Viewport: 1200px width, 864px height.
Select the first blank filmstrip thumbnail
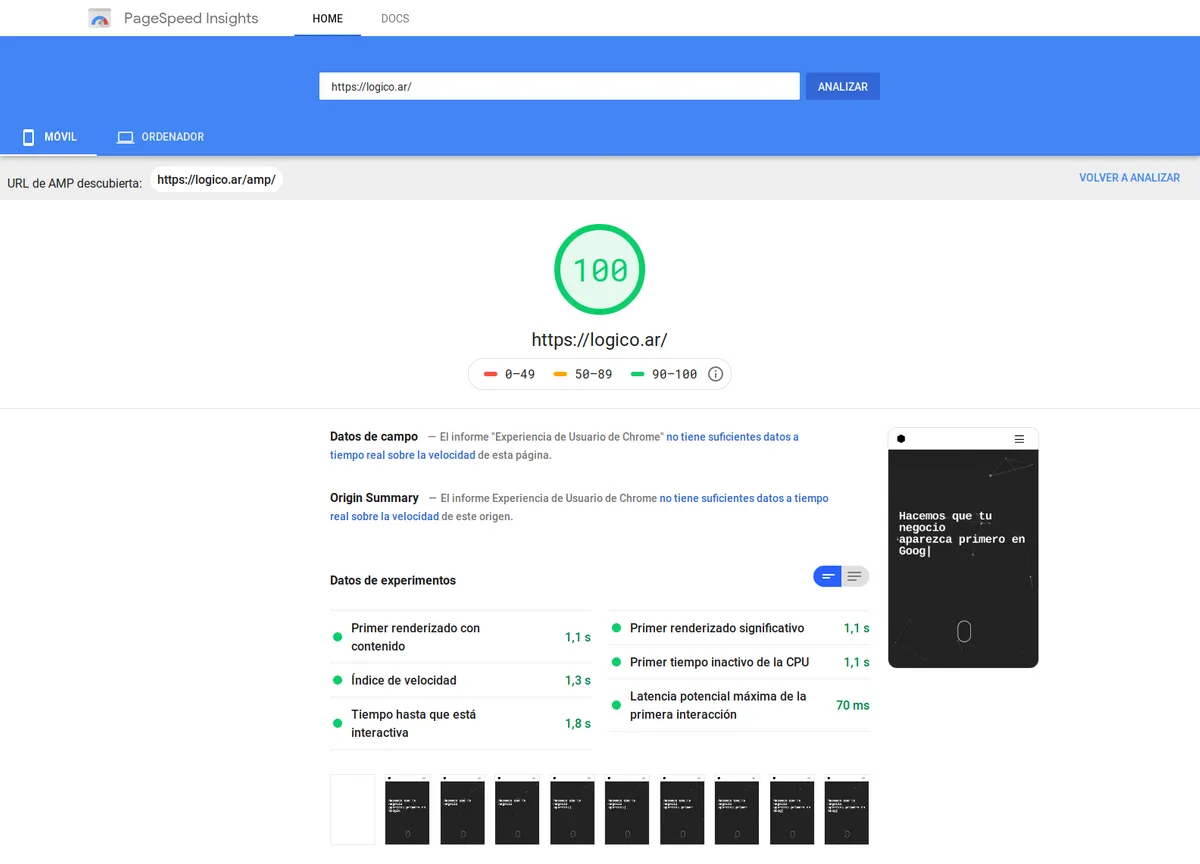353,810
